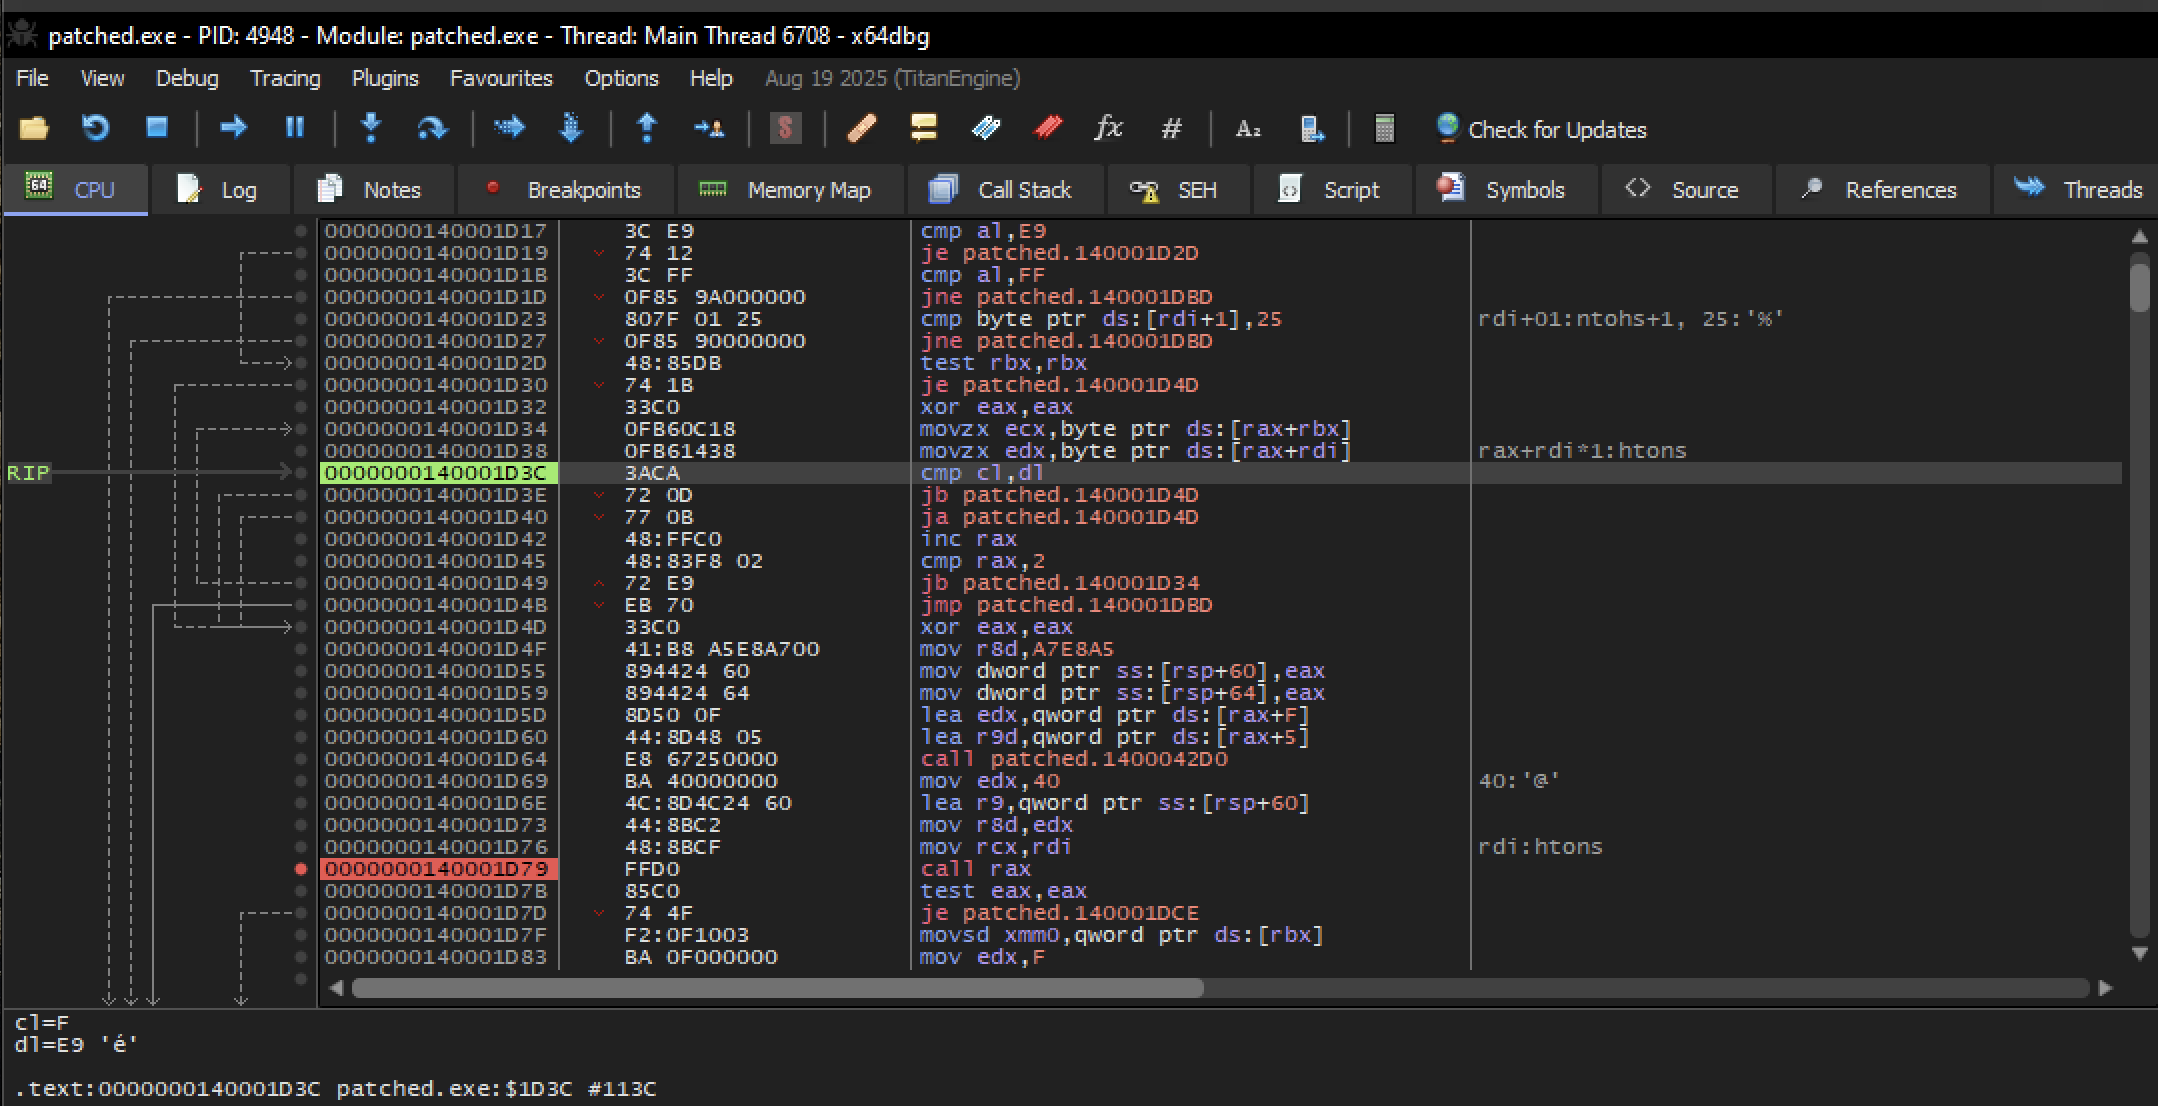Open the Bookmarks icon in the toolbar
The height and width of the screenshot is (1106, 2158).
pyautogui.click(x=1047, y=128)
